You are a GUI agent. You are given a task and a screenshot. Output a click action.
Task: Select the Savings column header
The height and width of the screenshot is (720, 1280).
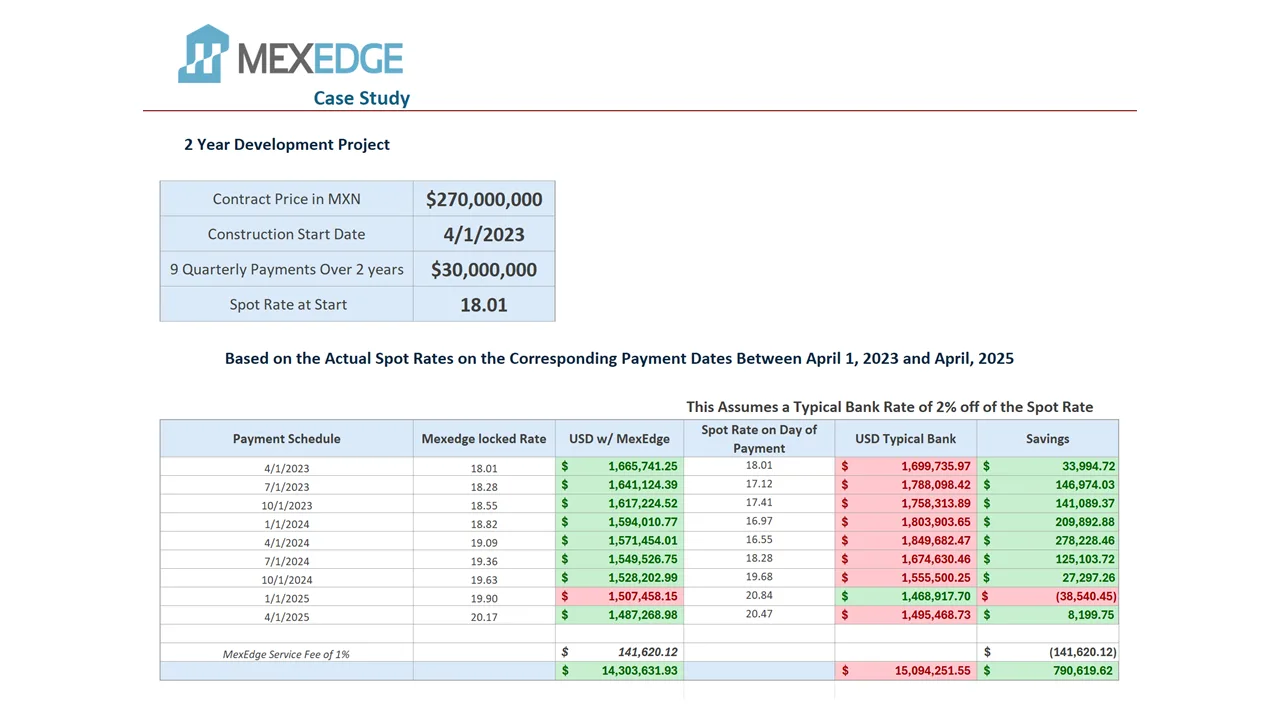(x=1047, y=438)
